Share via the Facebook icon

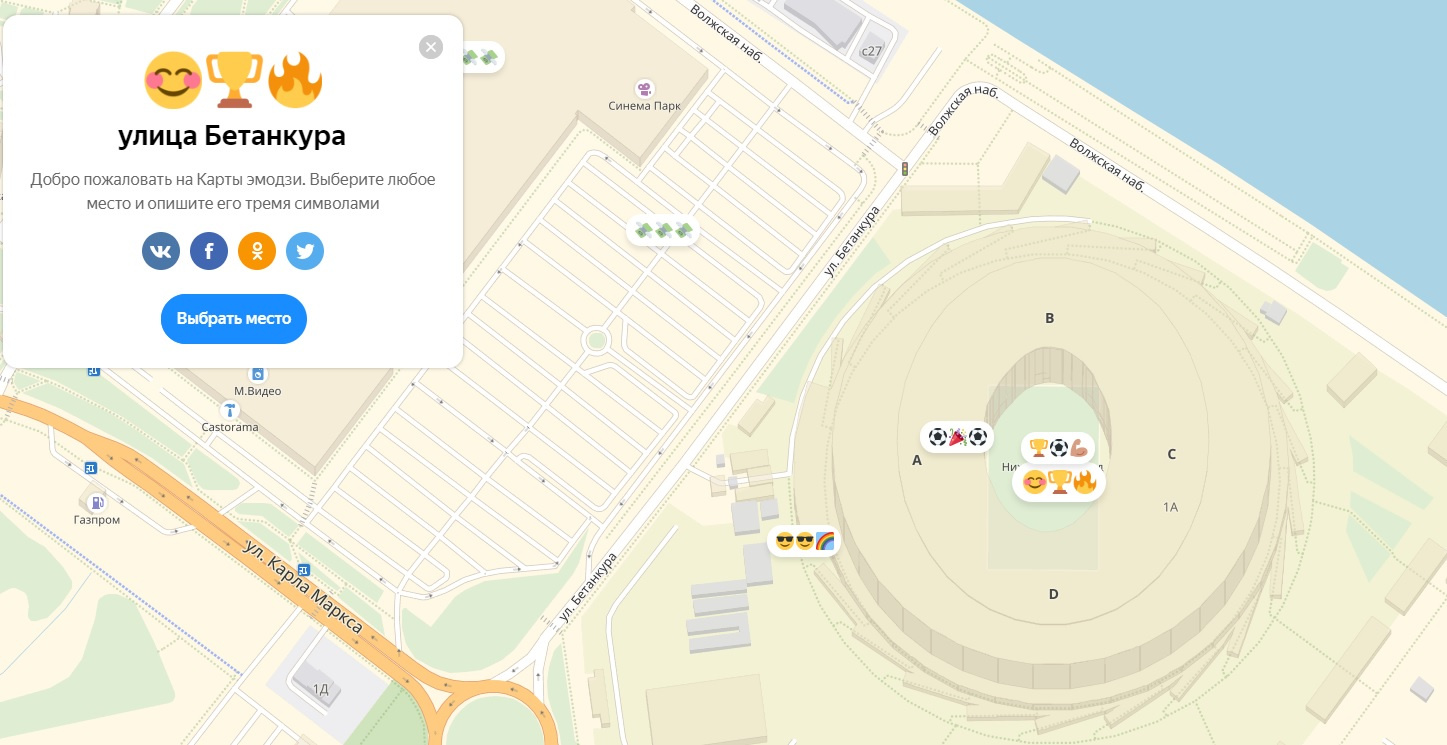[209, 251]
